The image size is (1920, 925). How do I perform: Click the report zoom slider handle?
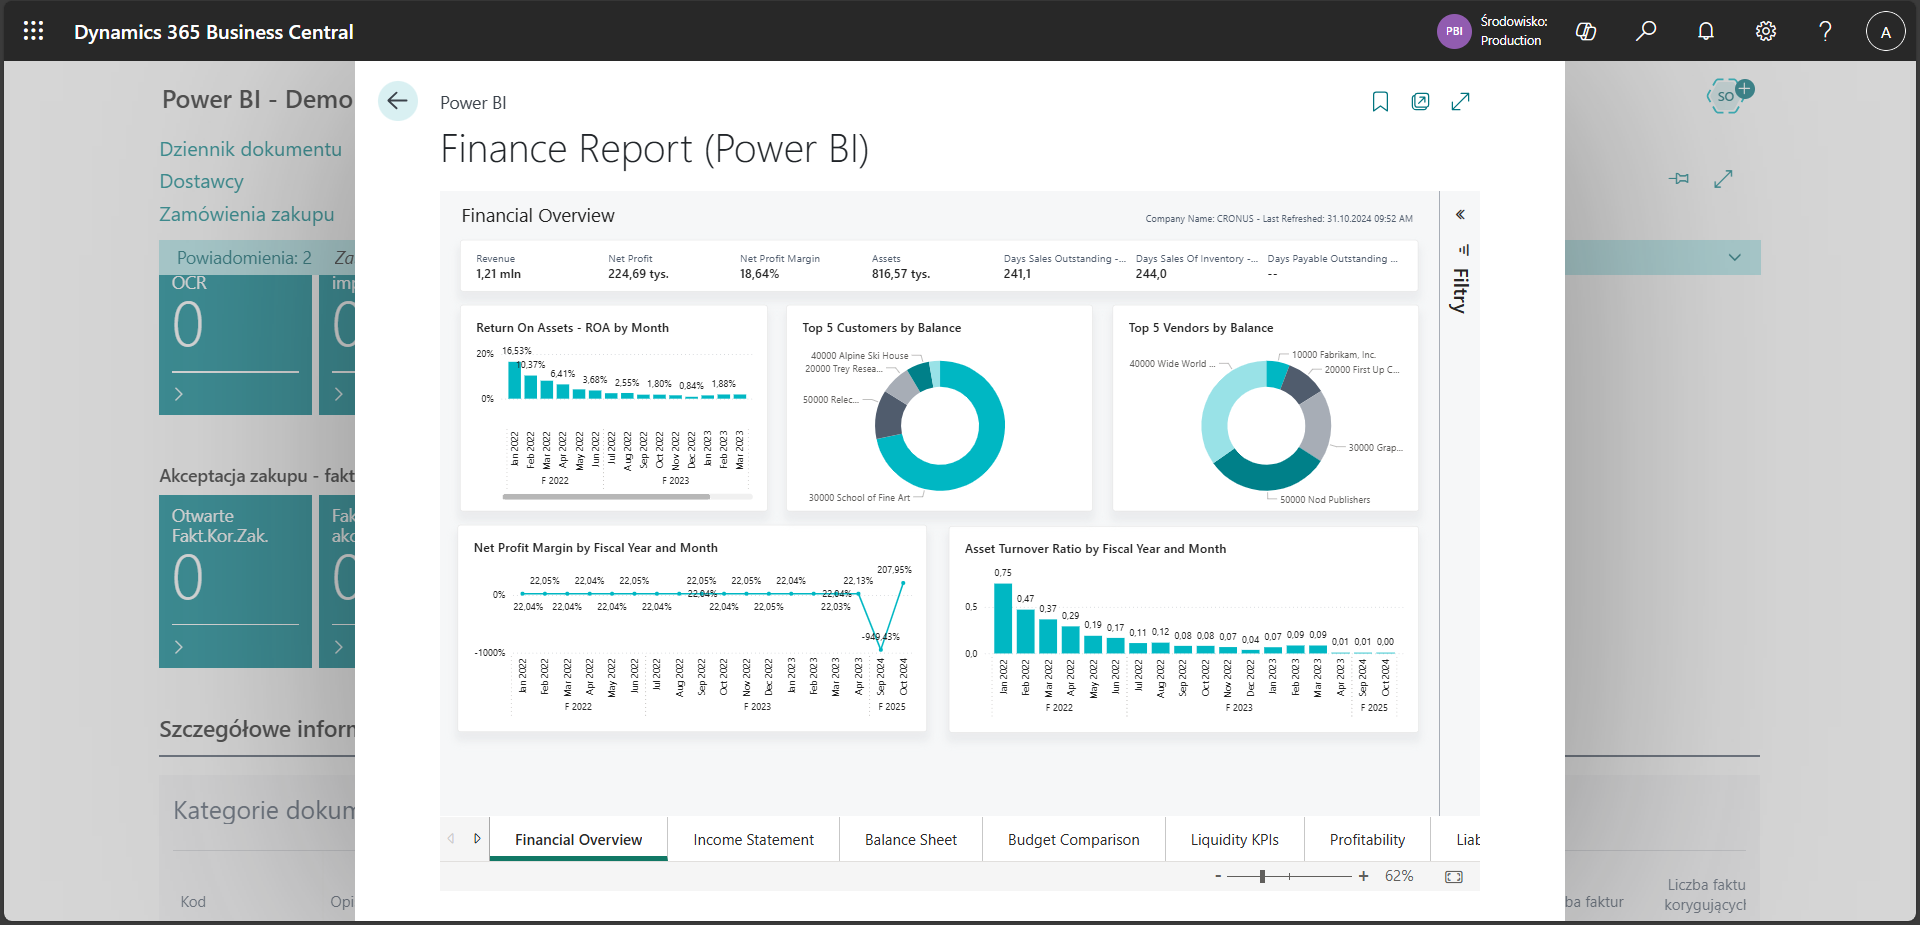tap(1262, 876)
